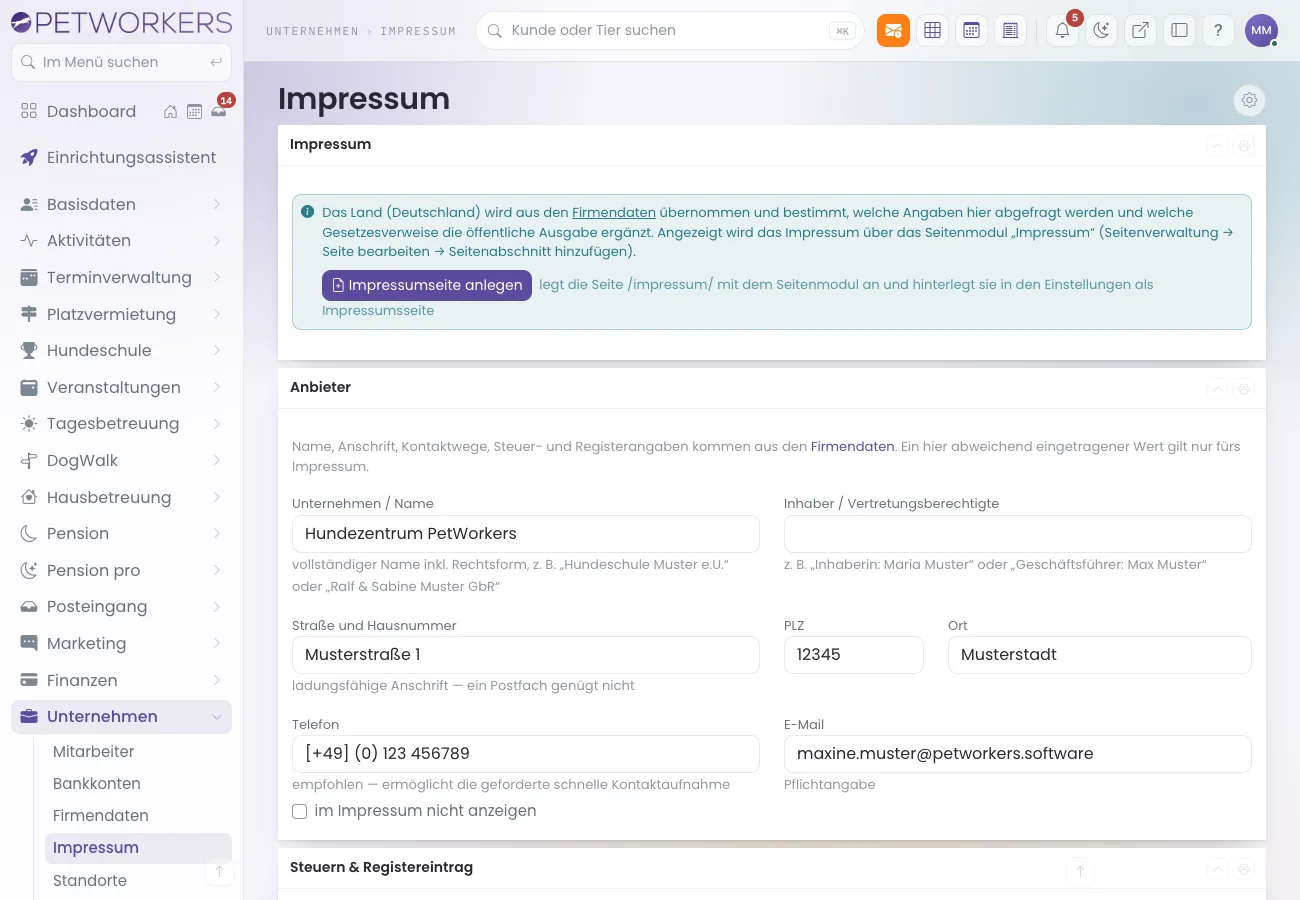
Task: Click 'Impressumseite anlegen' button
Action: [x=427, y=285]
